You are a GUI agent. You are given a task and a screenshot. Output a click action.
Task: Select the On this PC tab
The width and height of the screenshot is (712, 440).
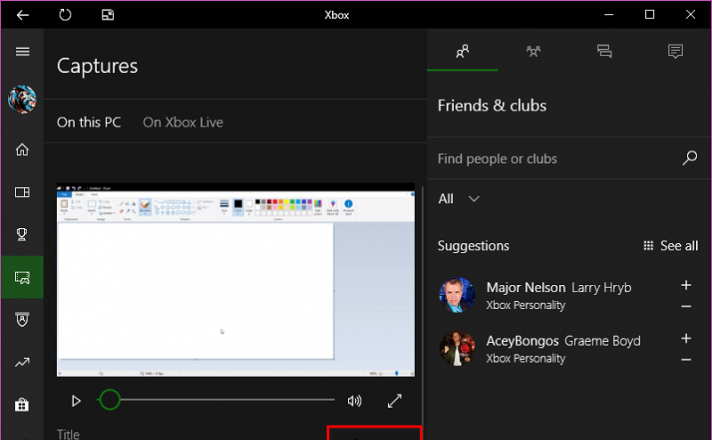(89, 122)
